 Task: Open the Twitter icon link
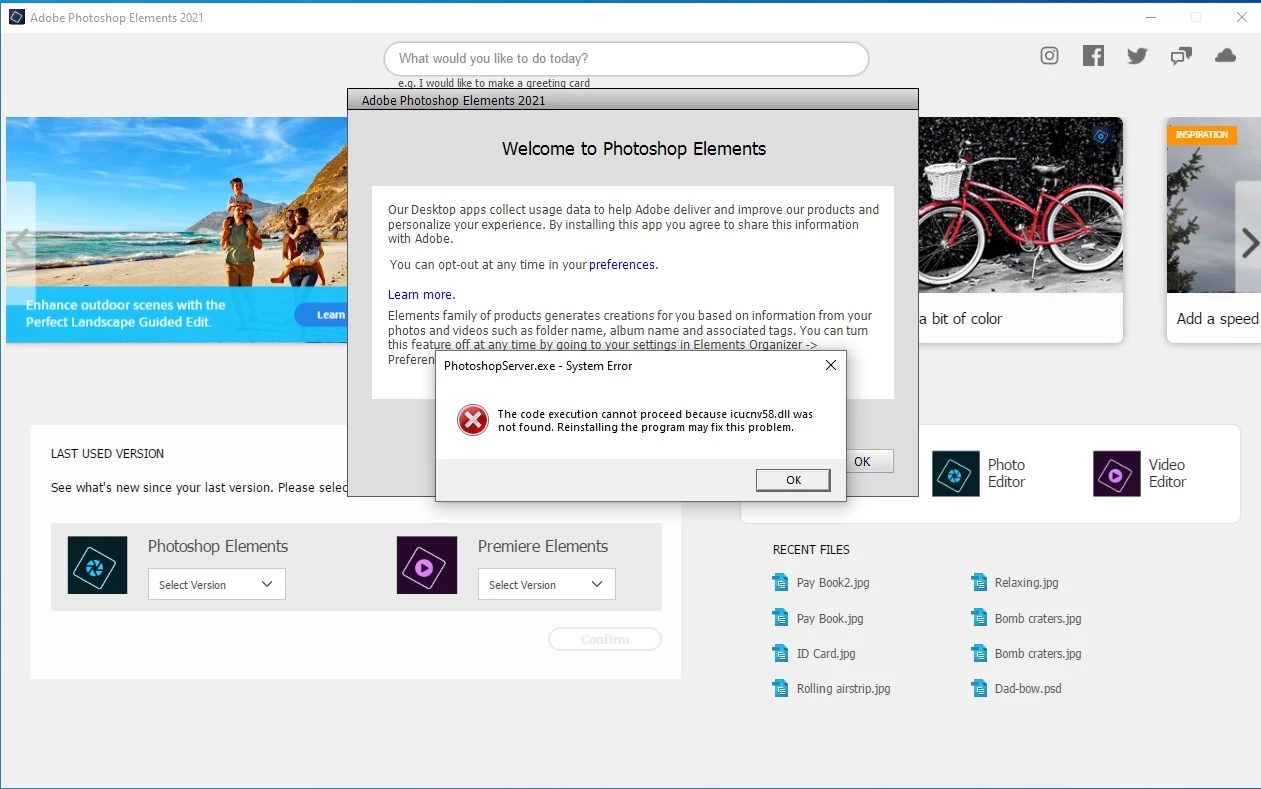pos(1137,56)
